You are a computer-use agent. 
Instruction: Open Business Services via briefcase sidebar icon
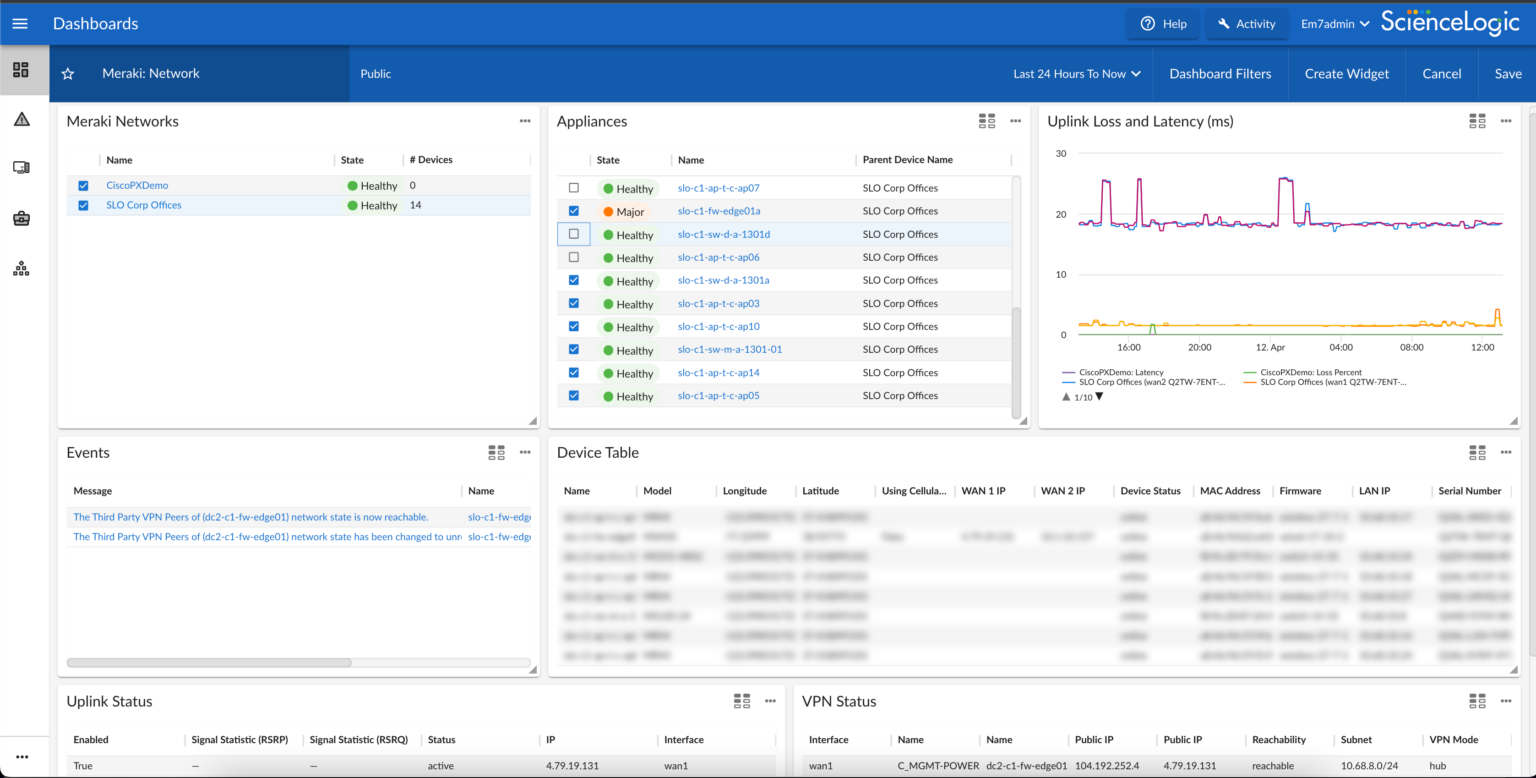[21, 218]
